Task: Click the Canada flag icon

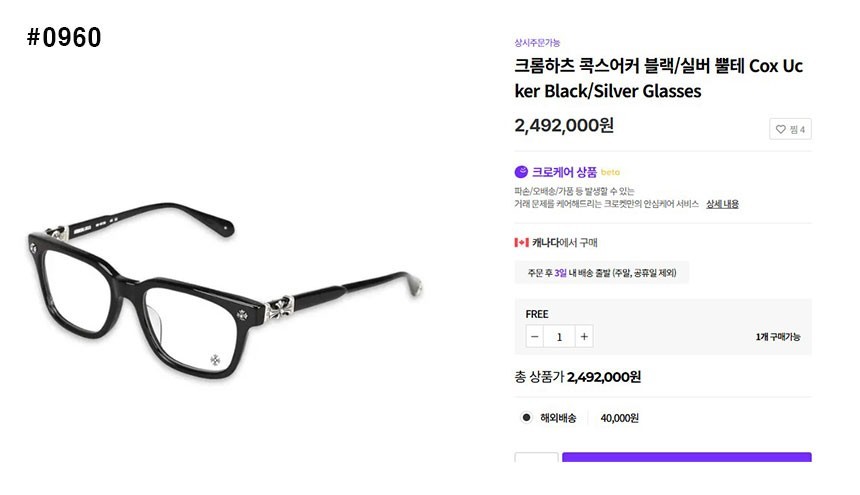Action: tap(521, 242)
